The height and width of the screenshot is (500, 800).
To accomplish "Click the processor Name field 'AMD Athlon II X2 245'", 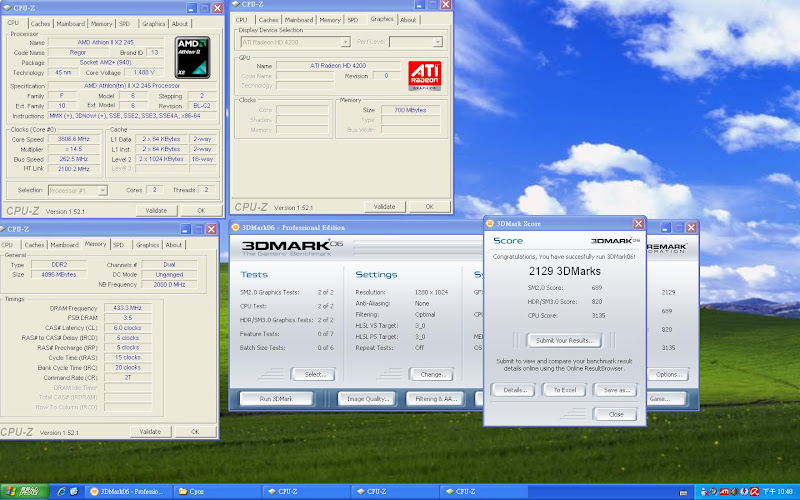I will 106,42.
